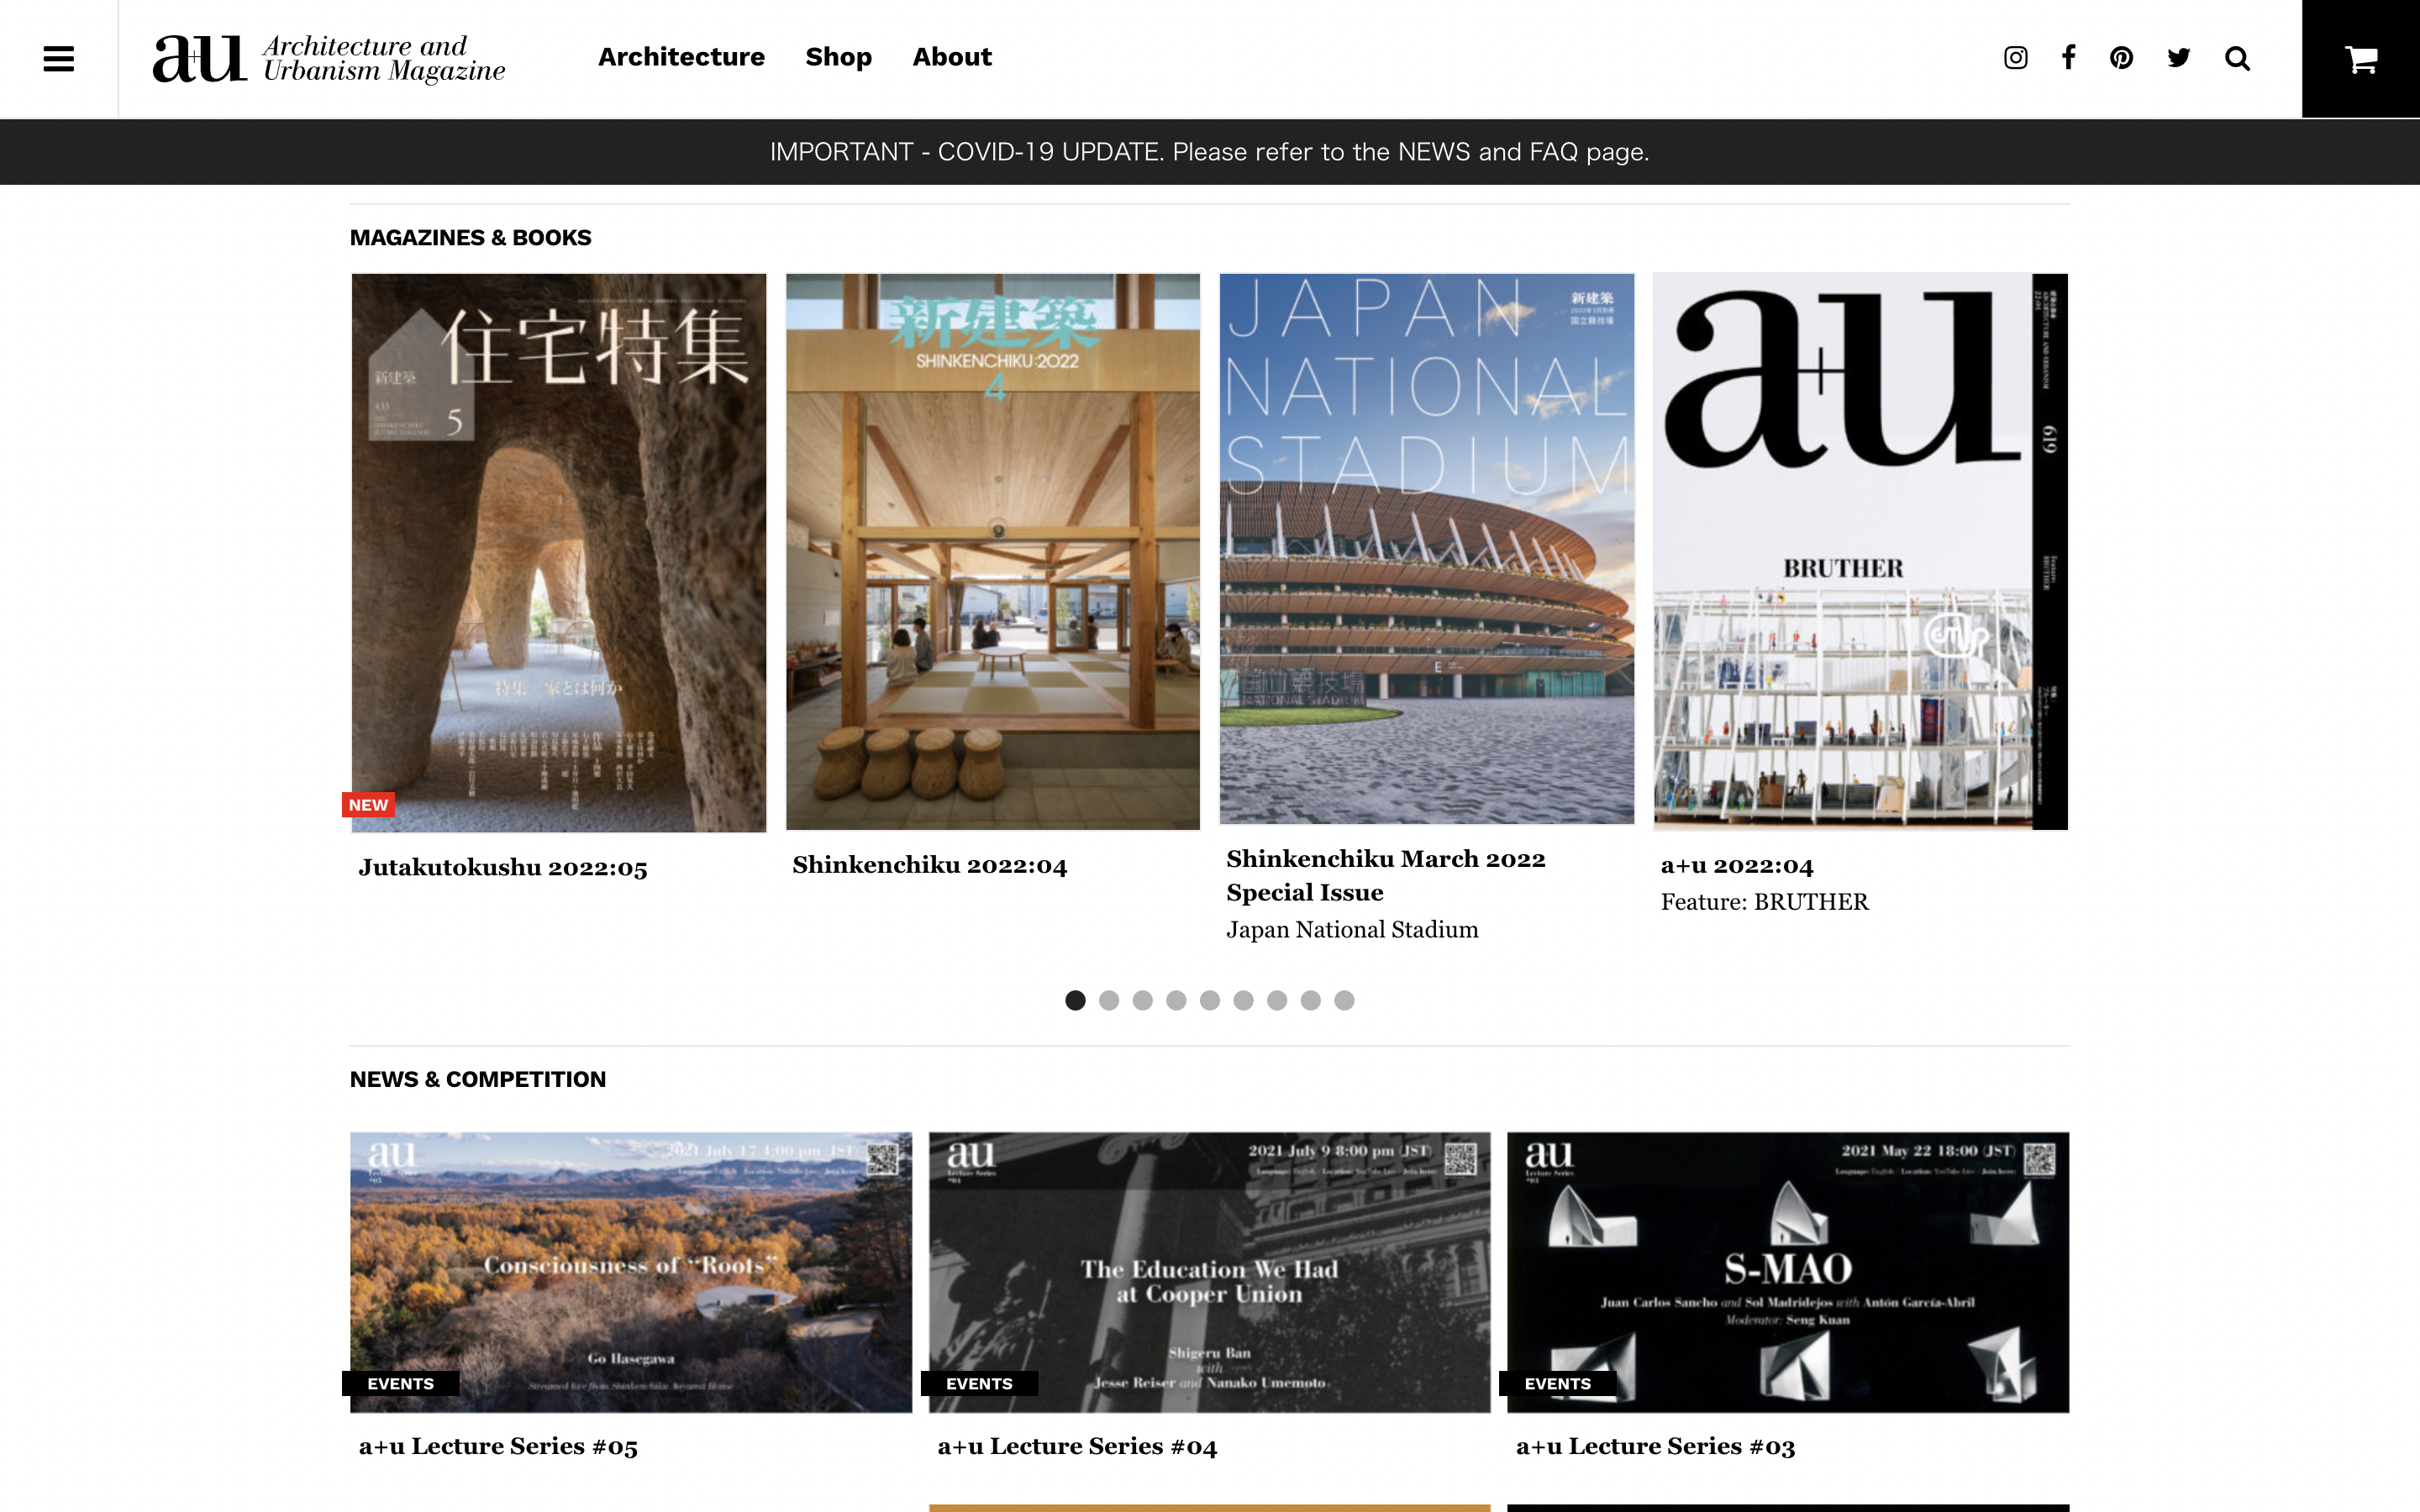Click the COVID-19 update banner
This screenshot has width=2420, height=1512.
[x=1209, y=152]
